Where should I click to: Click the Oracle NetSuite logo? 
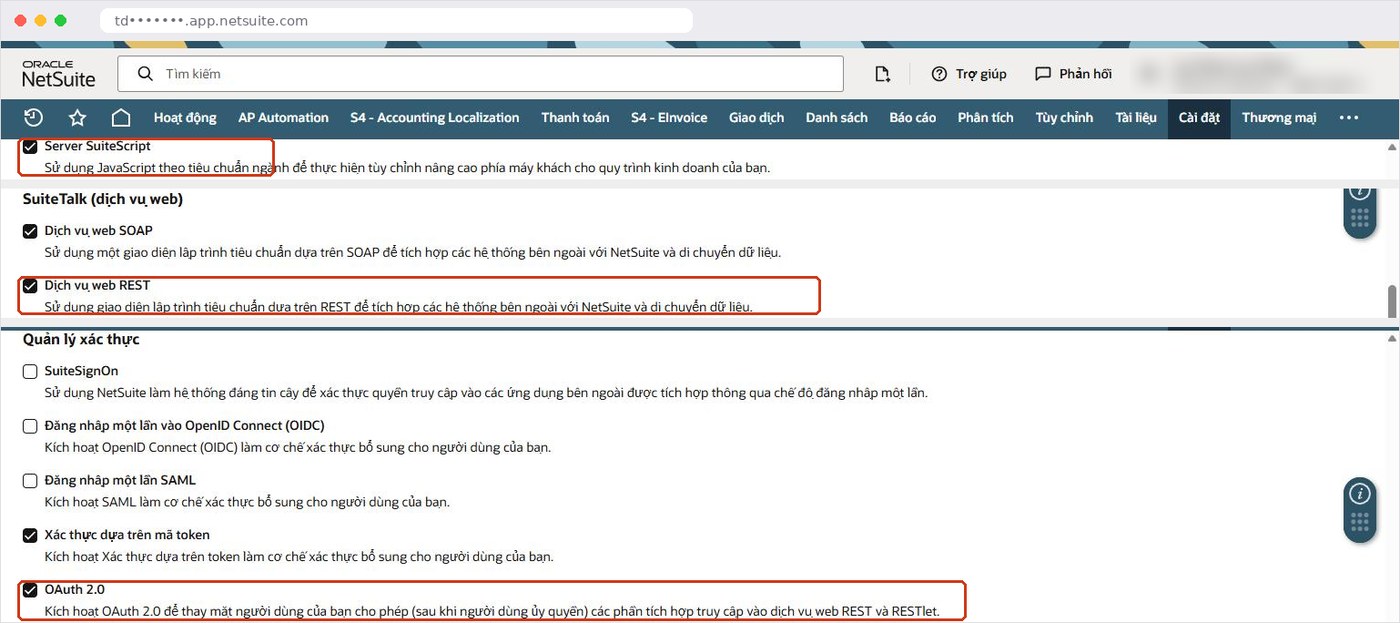pos(59,74)
